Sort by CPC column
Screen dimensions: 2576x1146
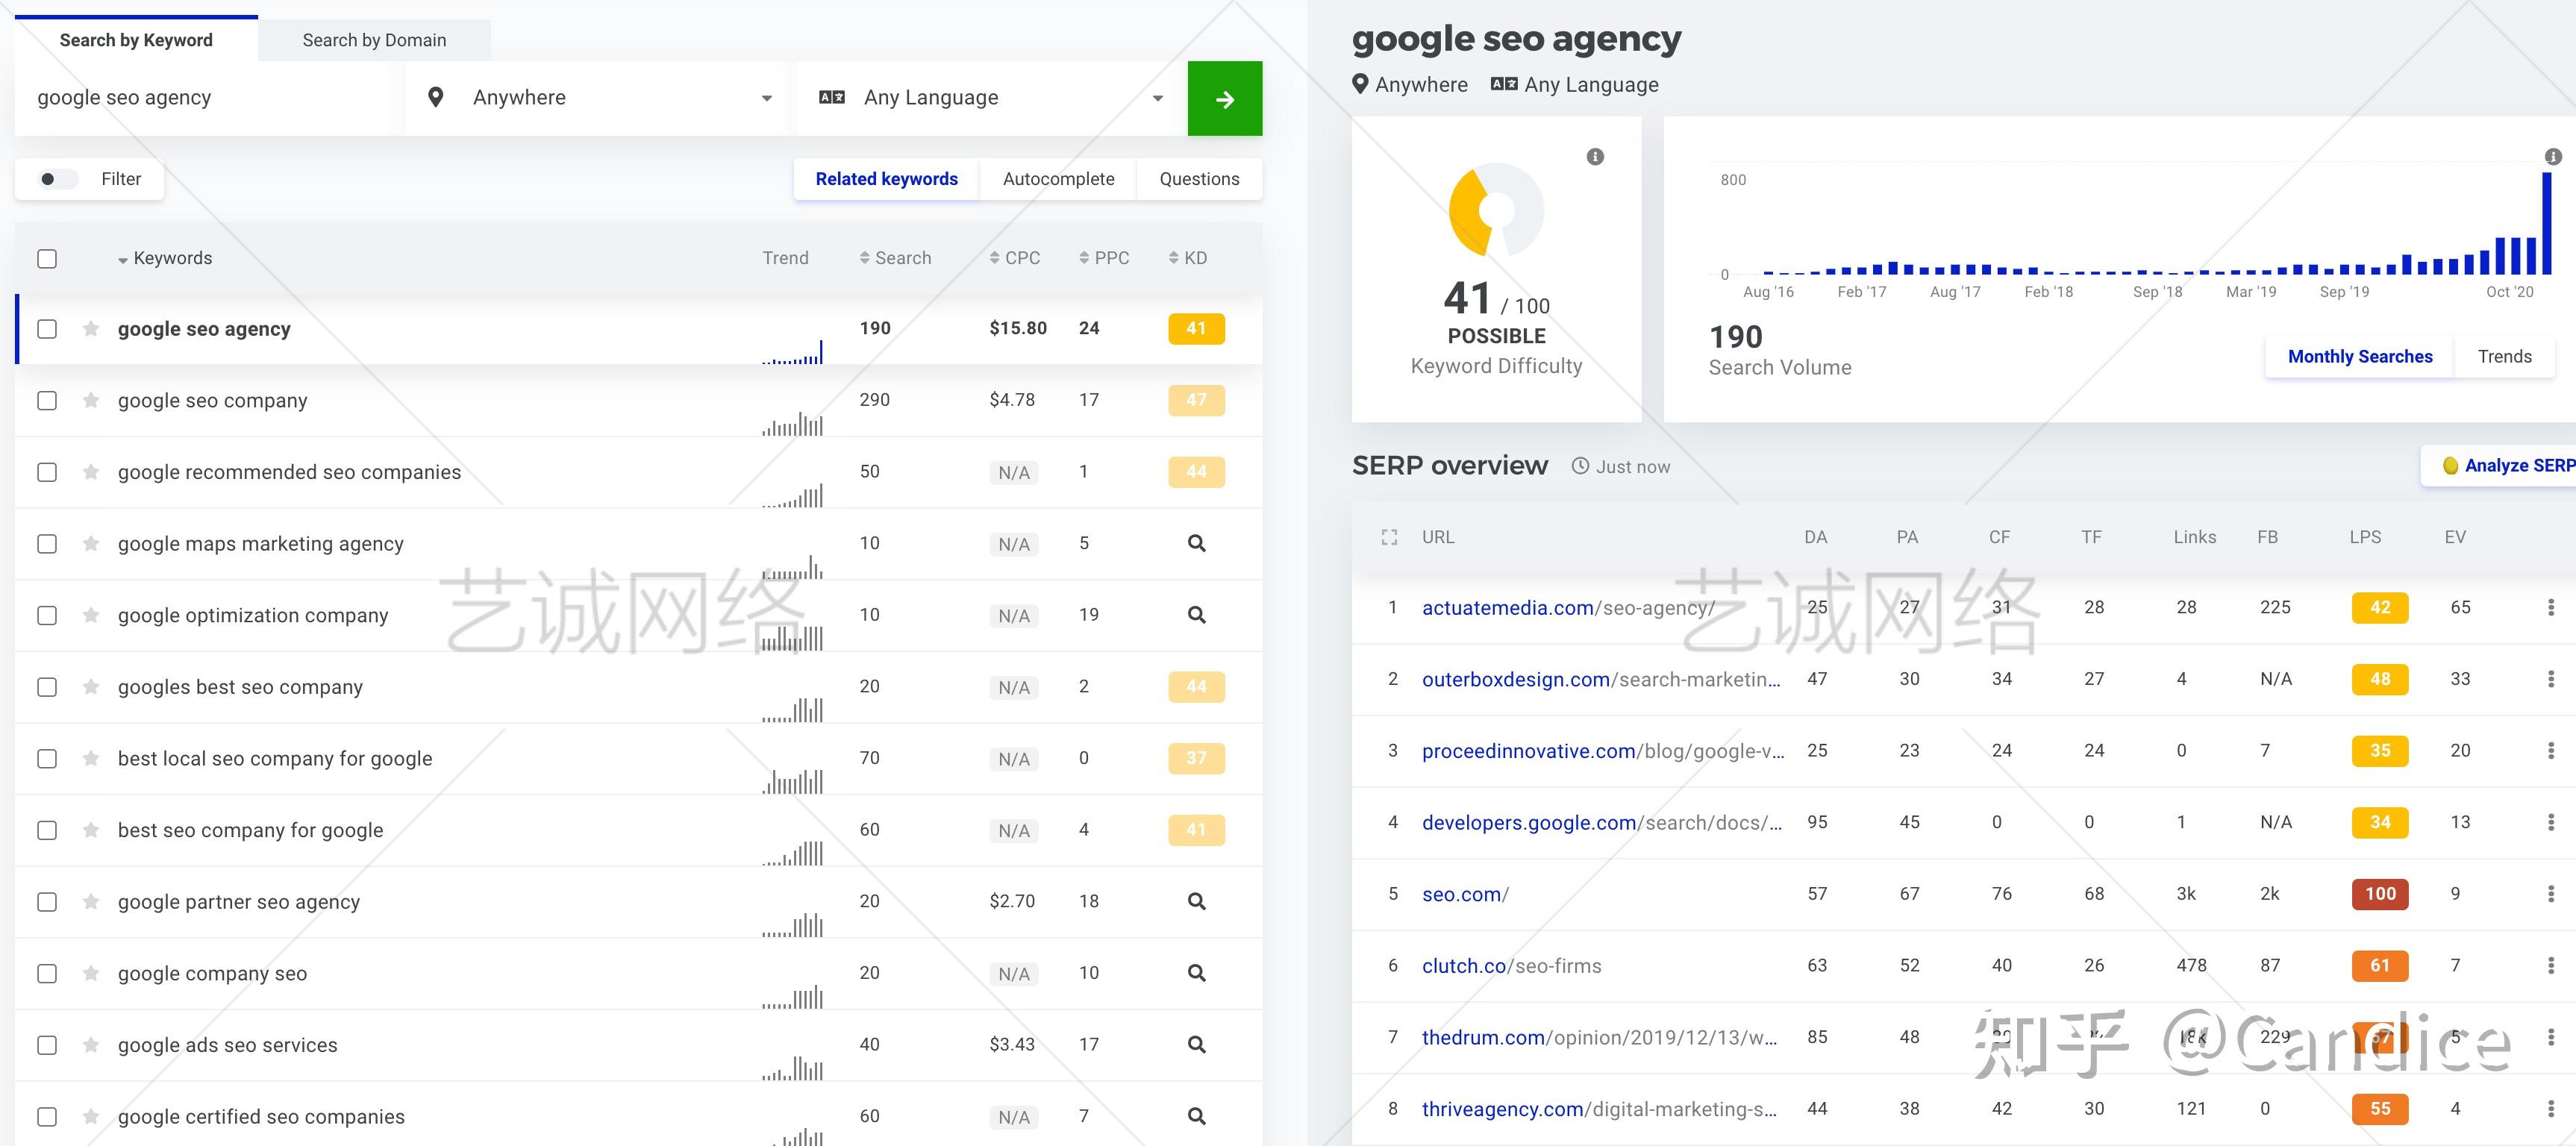[x=1014, y=259]
